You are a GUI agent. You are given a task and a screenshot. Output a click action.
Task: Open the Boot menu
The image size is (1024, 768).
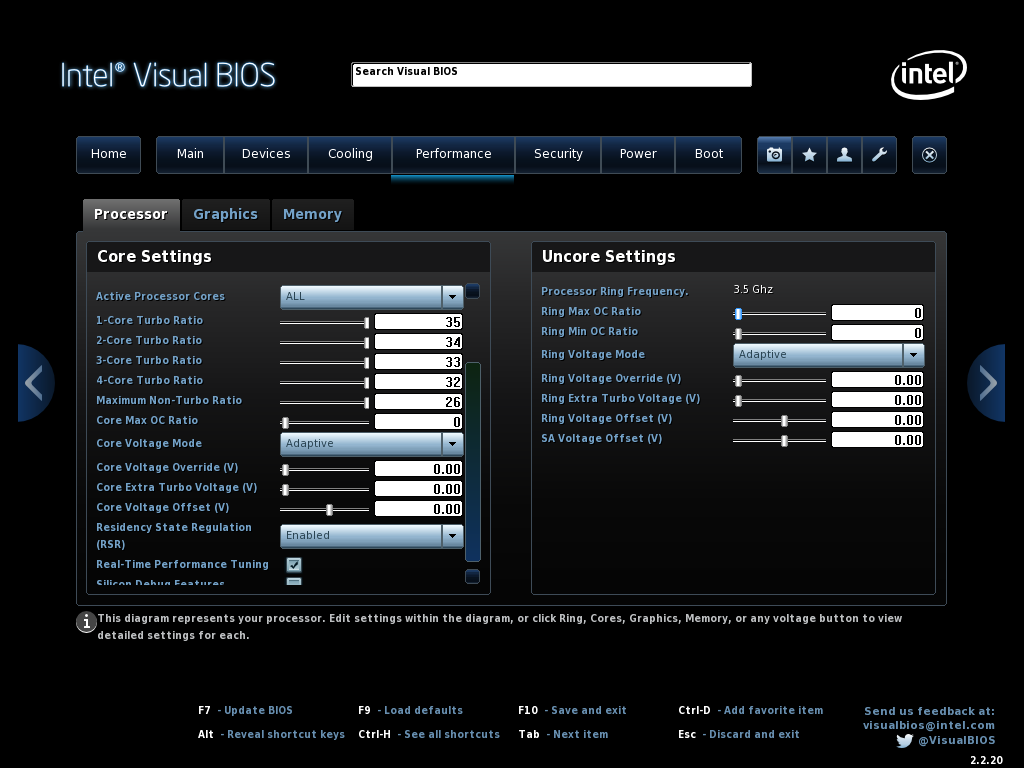pyautogui.click(x=709, y=155)
